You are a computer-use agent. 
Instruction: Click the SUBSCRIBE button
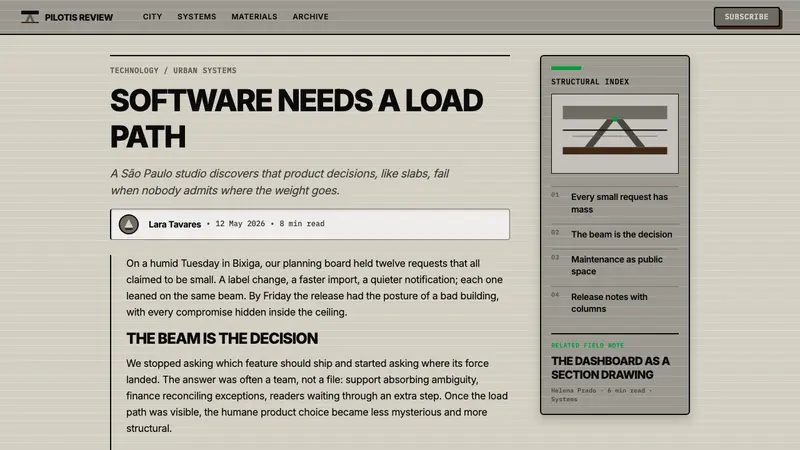(746, 17)
